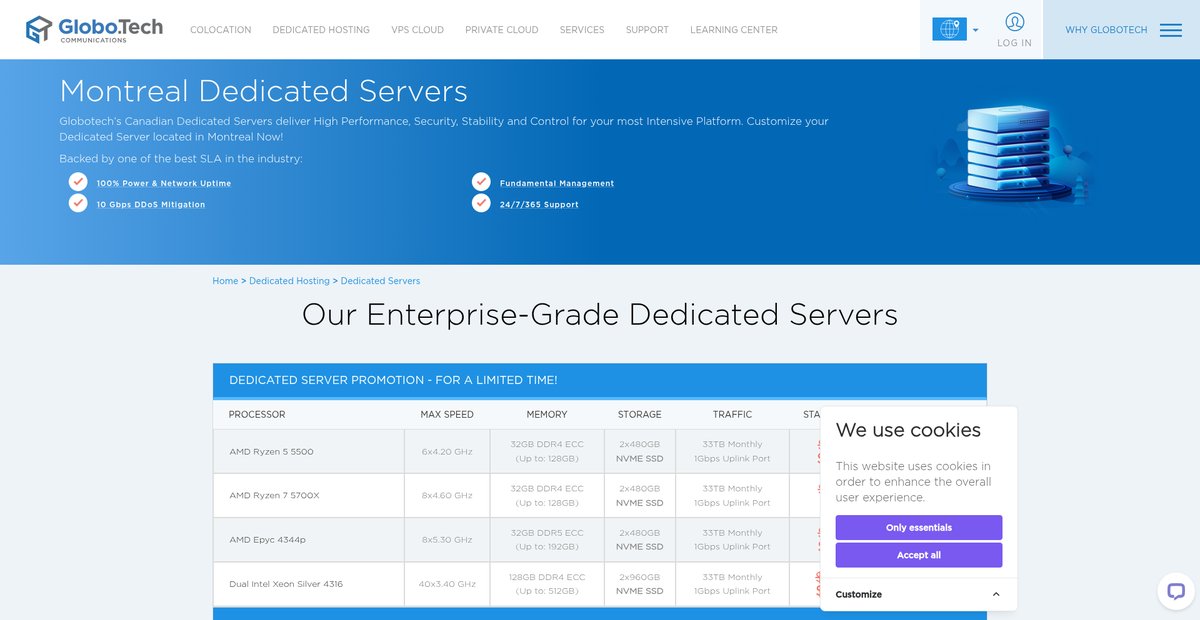1200x620 pixels.
Task: Click the 40x3.40 GHz speed cell
Action: point(447,584)
